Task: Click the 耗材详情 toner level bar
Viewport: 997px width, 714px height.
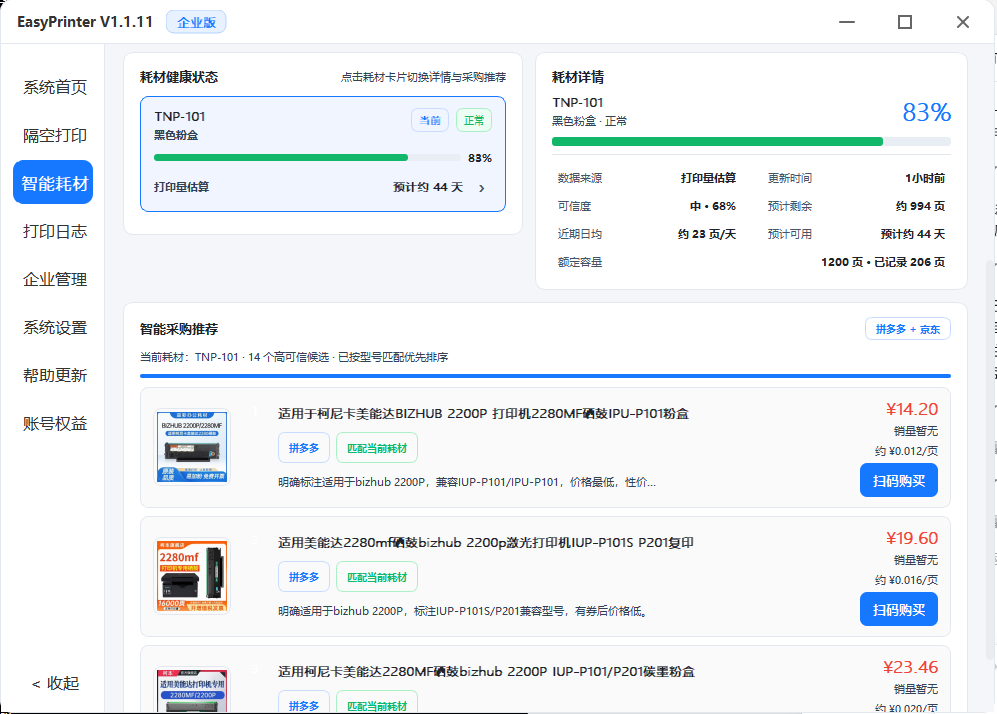Action: (752, 142)
